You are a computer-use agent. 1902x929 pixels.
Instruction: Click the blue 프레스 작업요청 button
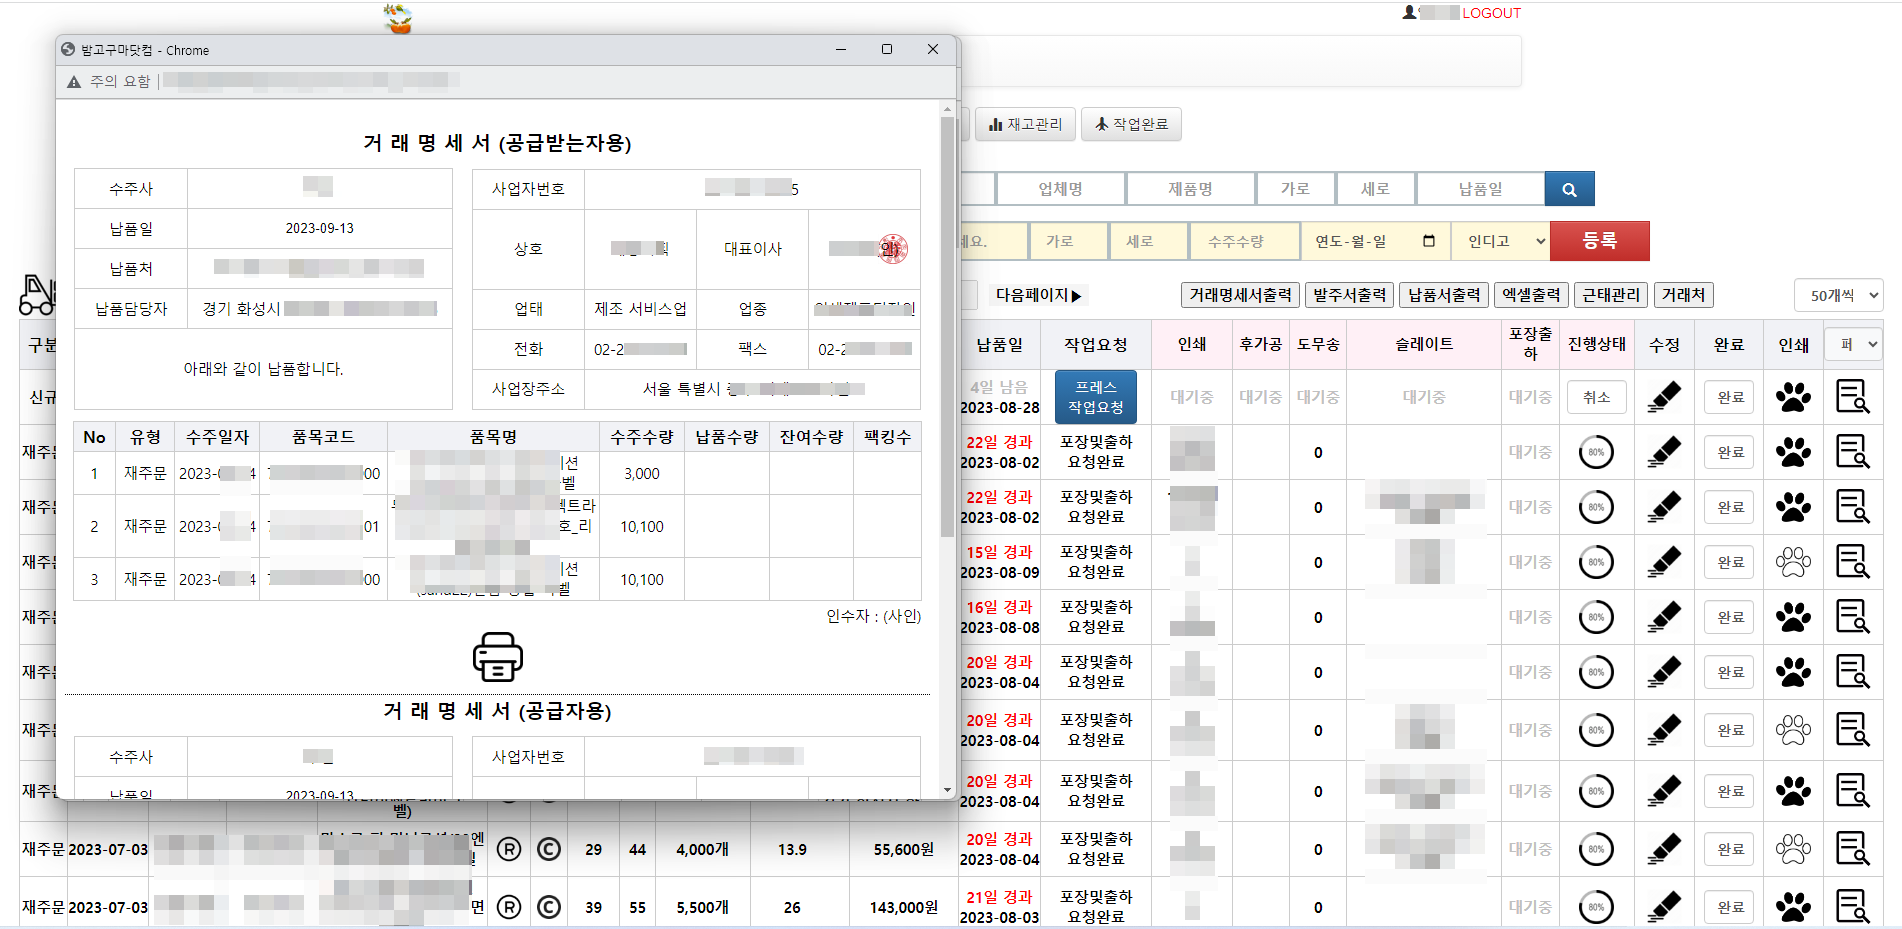coord(1095,397)
